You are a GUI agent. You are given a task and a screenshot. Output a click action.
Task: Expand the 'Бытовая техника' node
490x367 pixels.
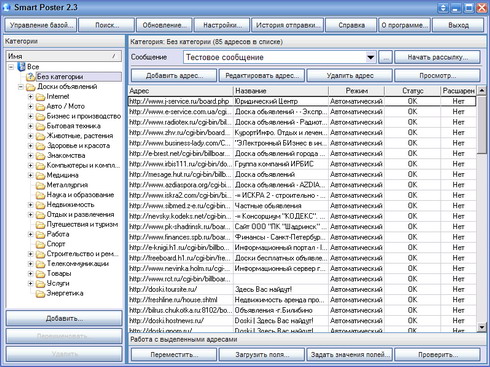pos(30,126)
